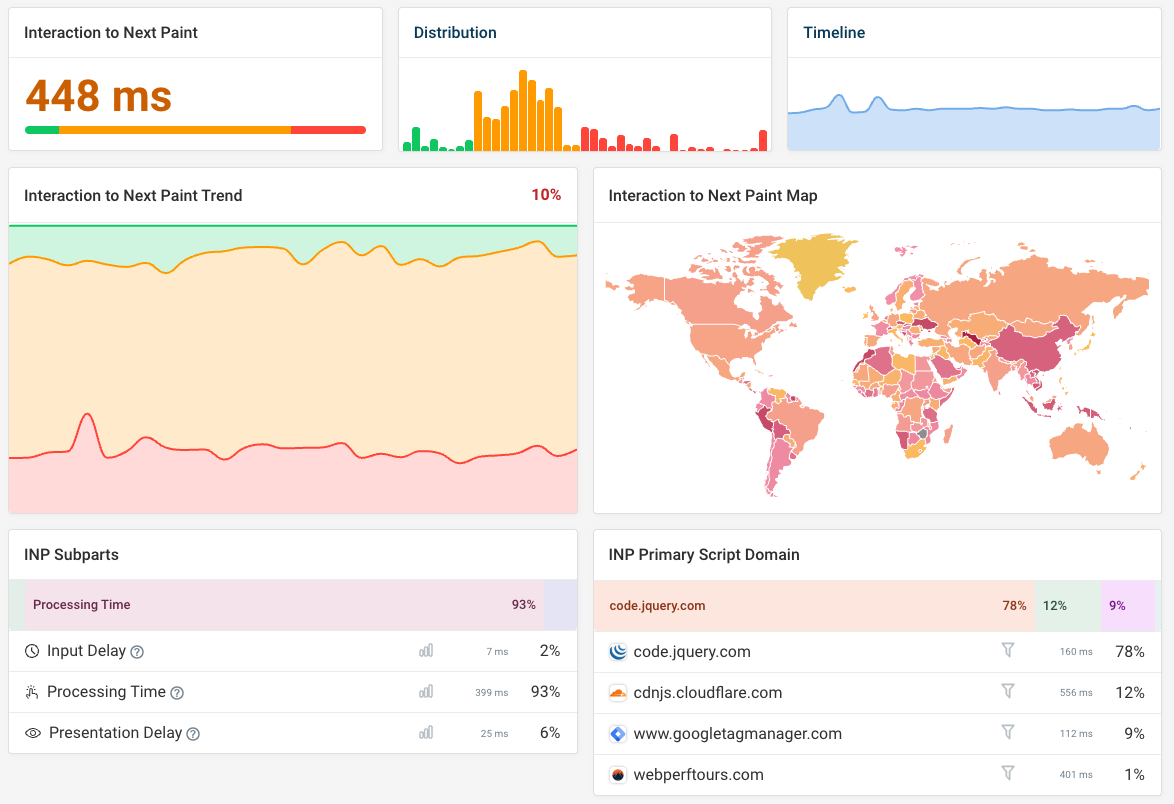Click the filter icon for code.jquery.com
This screenshot has height=804, width=1174.
pyautogui.click(x=1008, y=651)
